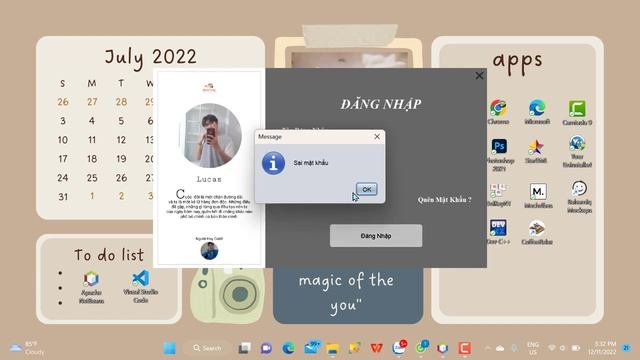
Task: Launch Camtasia 9 from the desktop
Action: pos(577,112)
